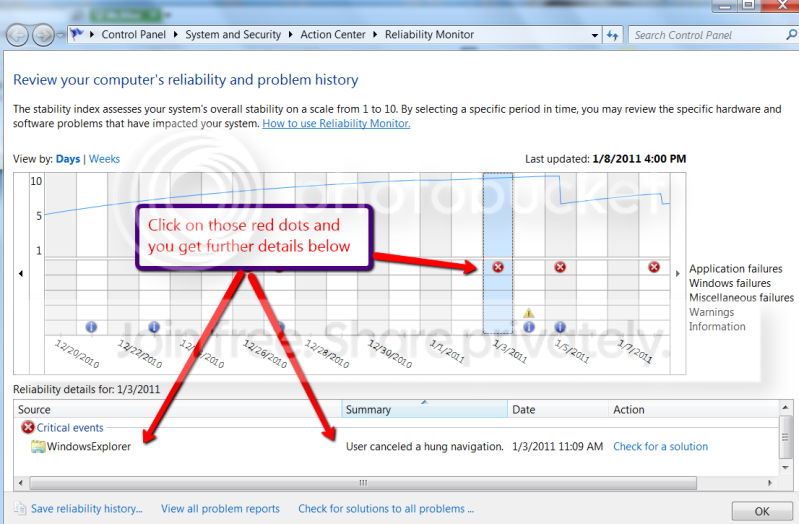Click the '1/3/2011 11:09 AM' date cell
Image resolution: width=799 pixels, height=524 pixels.
tap(557, 447)
